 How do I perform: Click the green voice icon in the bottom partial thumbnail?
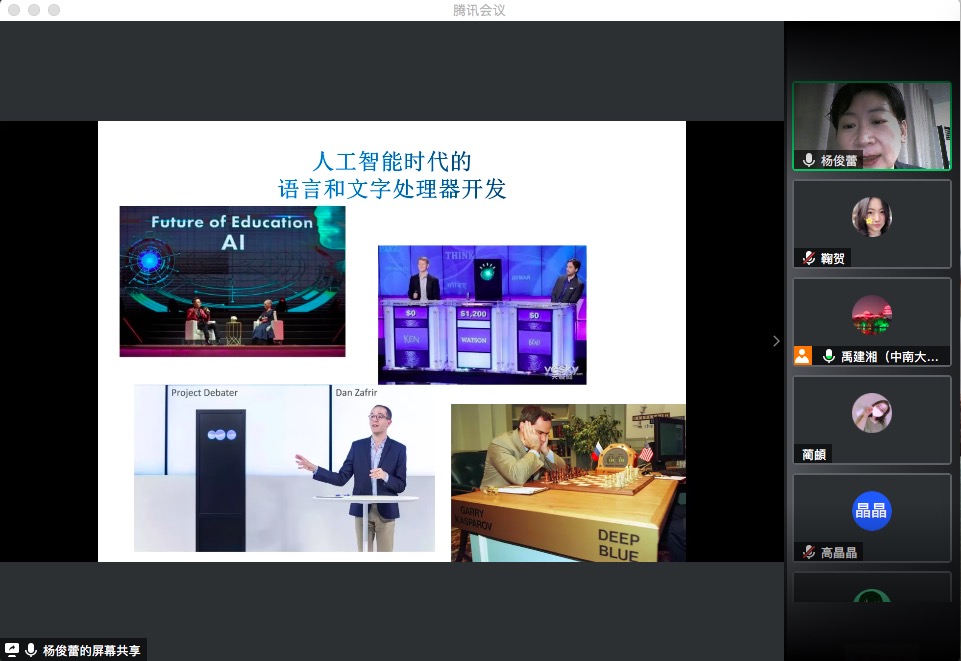pyautogui.click(x=870, y=601)
